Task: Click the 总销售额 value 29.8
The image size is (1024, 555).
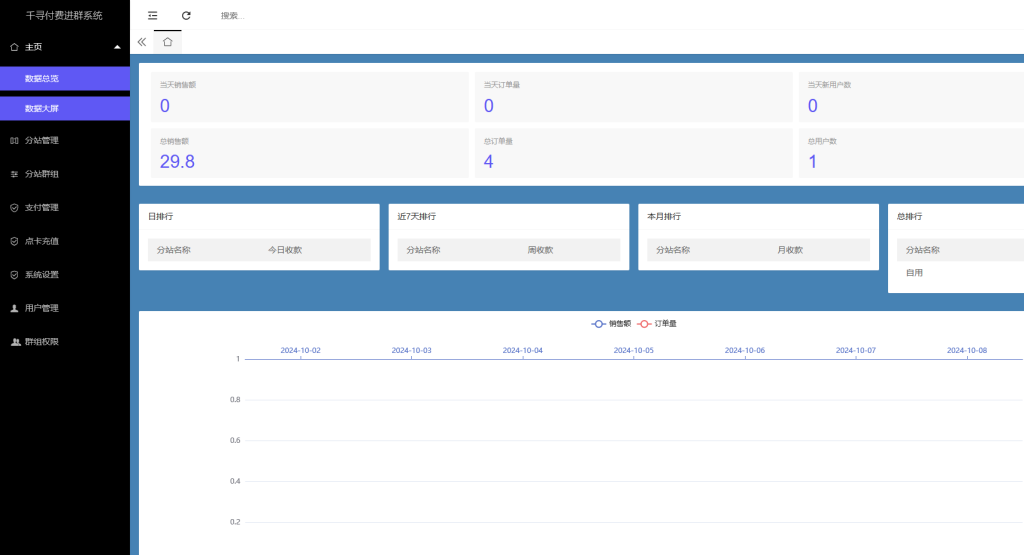Action: coord(177,161)
